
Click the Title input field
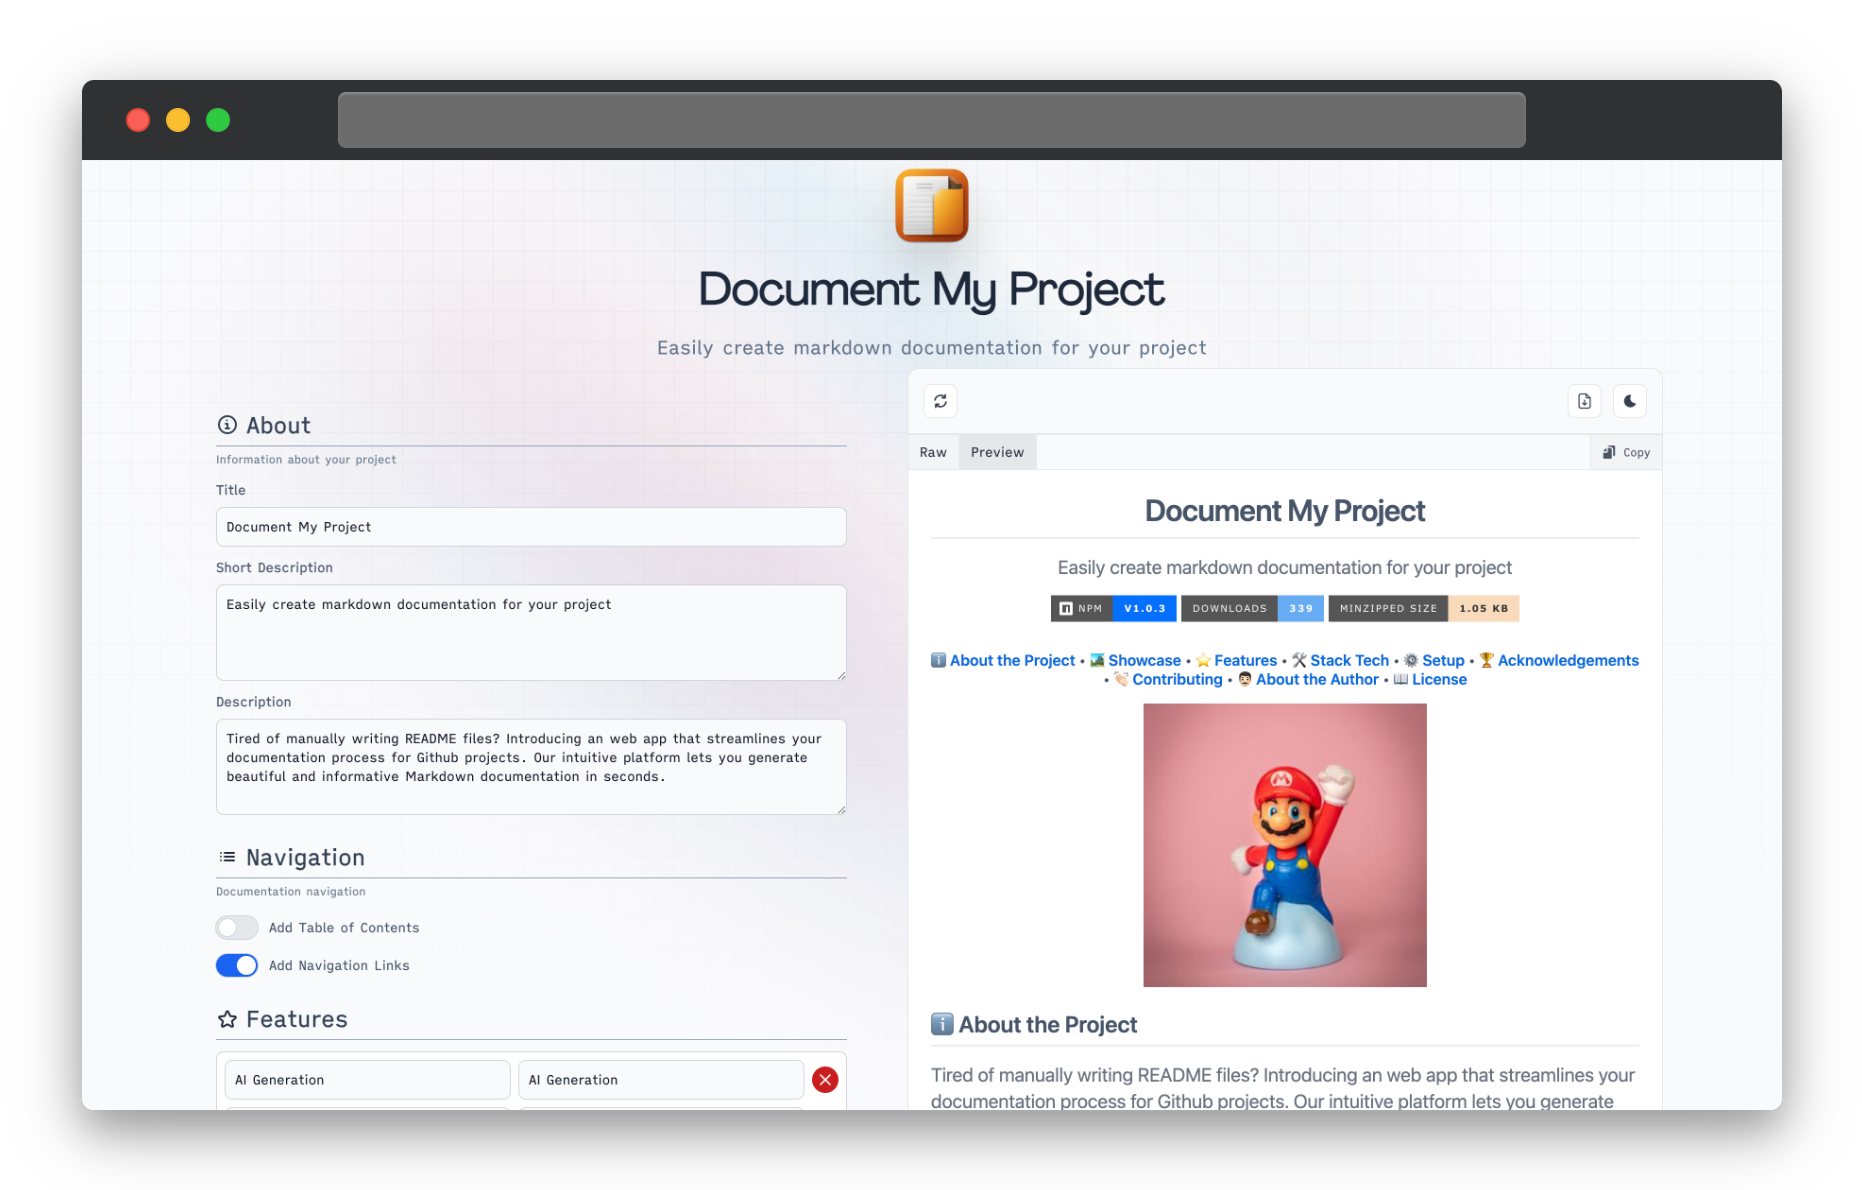tap(531, 527)
